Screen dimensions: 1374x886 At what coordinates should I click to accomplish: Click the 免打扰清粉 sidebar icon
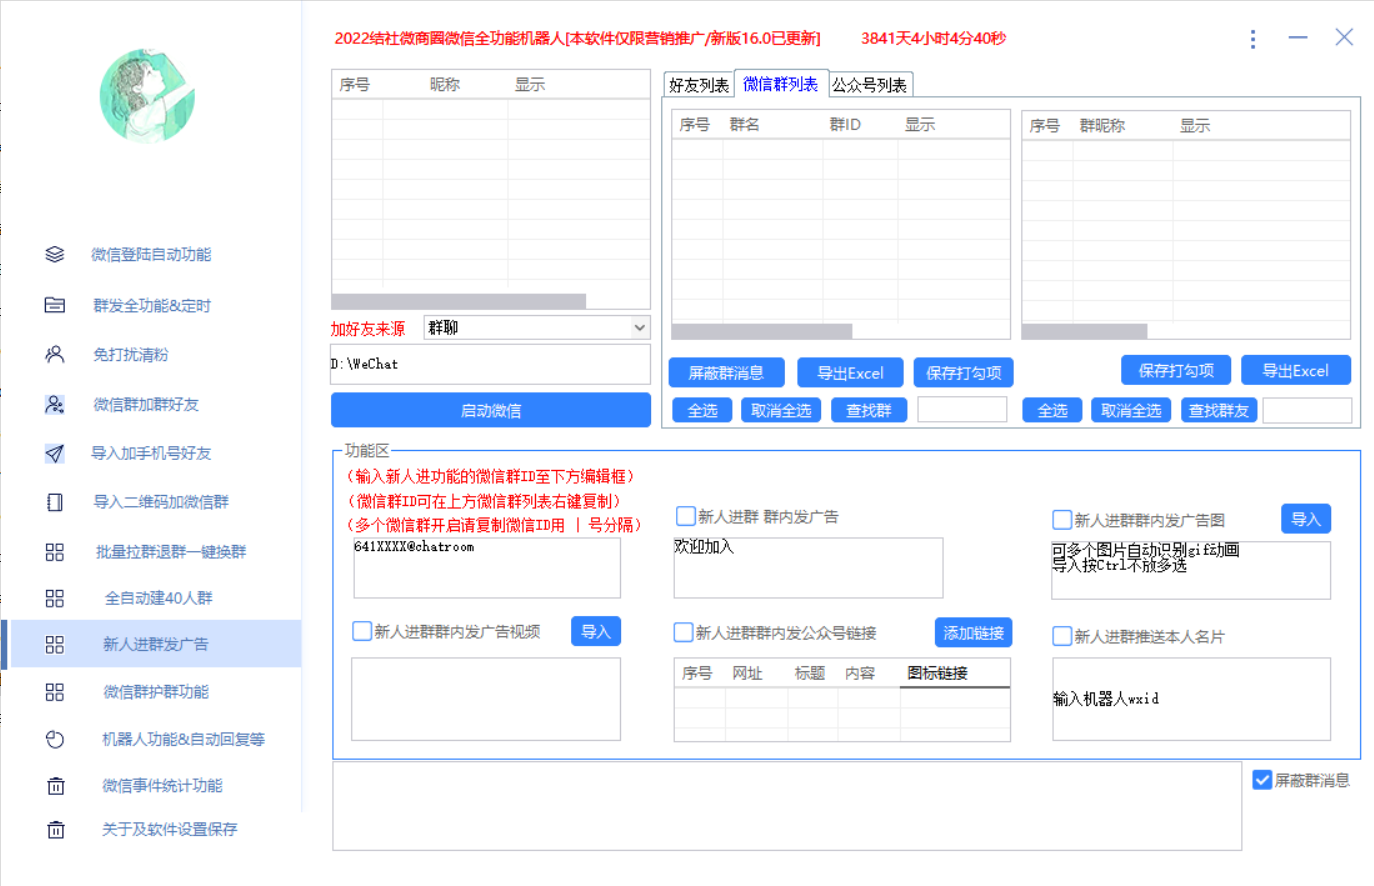click(x=55, y=354)
